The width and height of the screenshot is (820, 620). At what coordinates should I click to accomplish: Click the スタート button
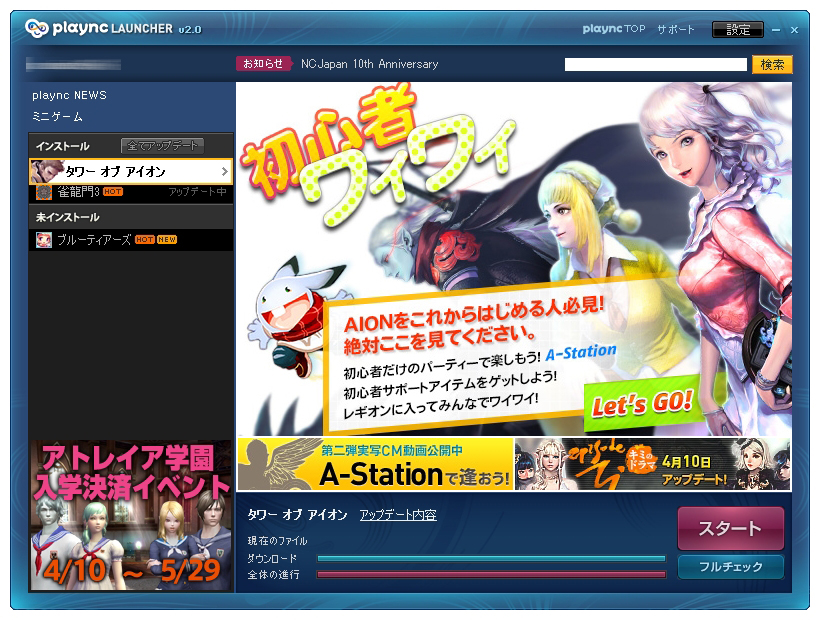tap(731, 528)
